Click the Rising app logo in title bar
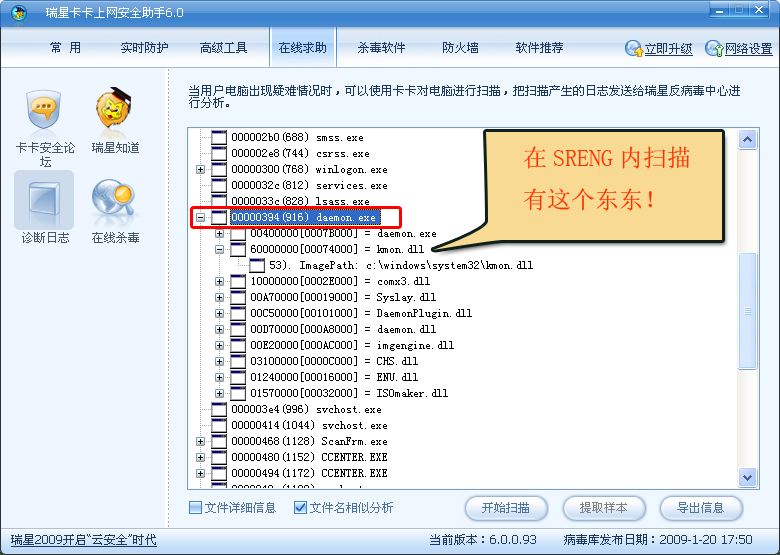The image size is (780, 555). pyautogui.click(x=19, y=13)
